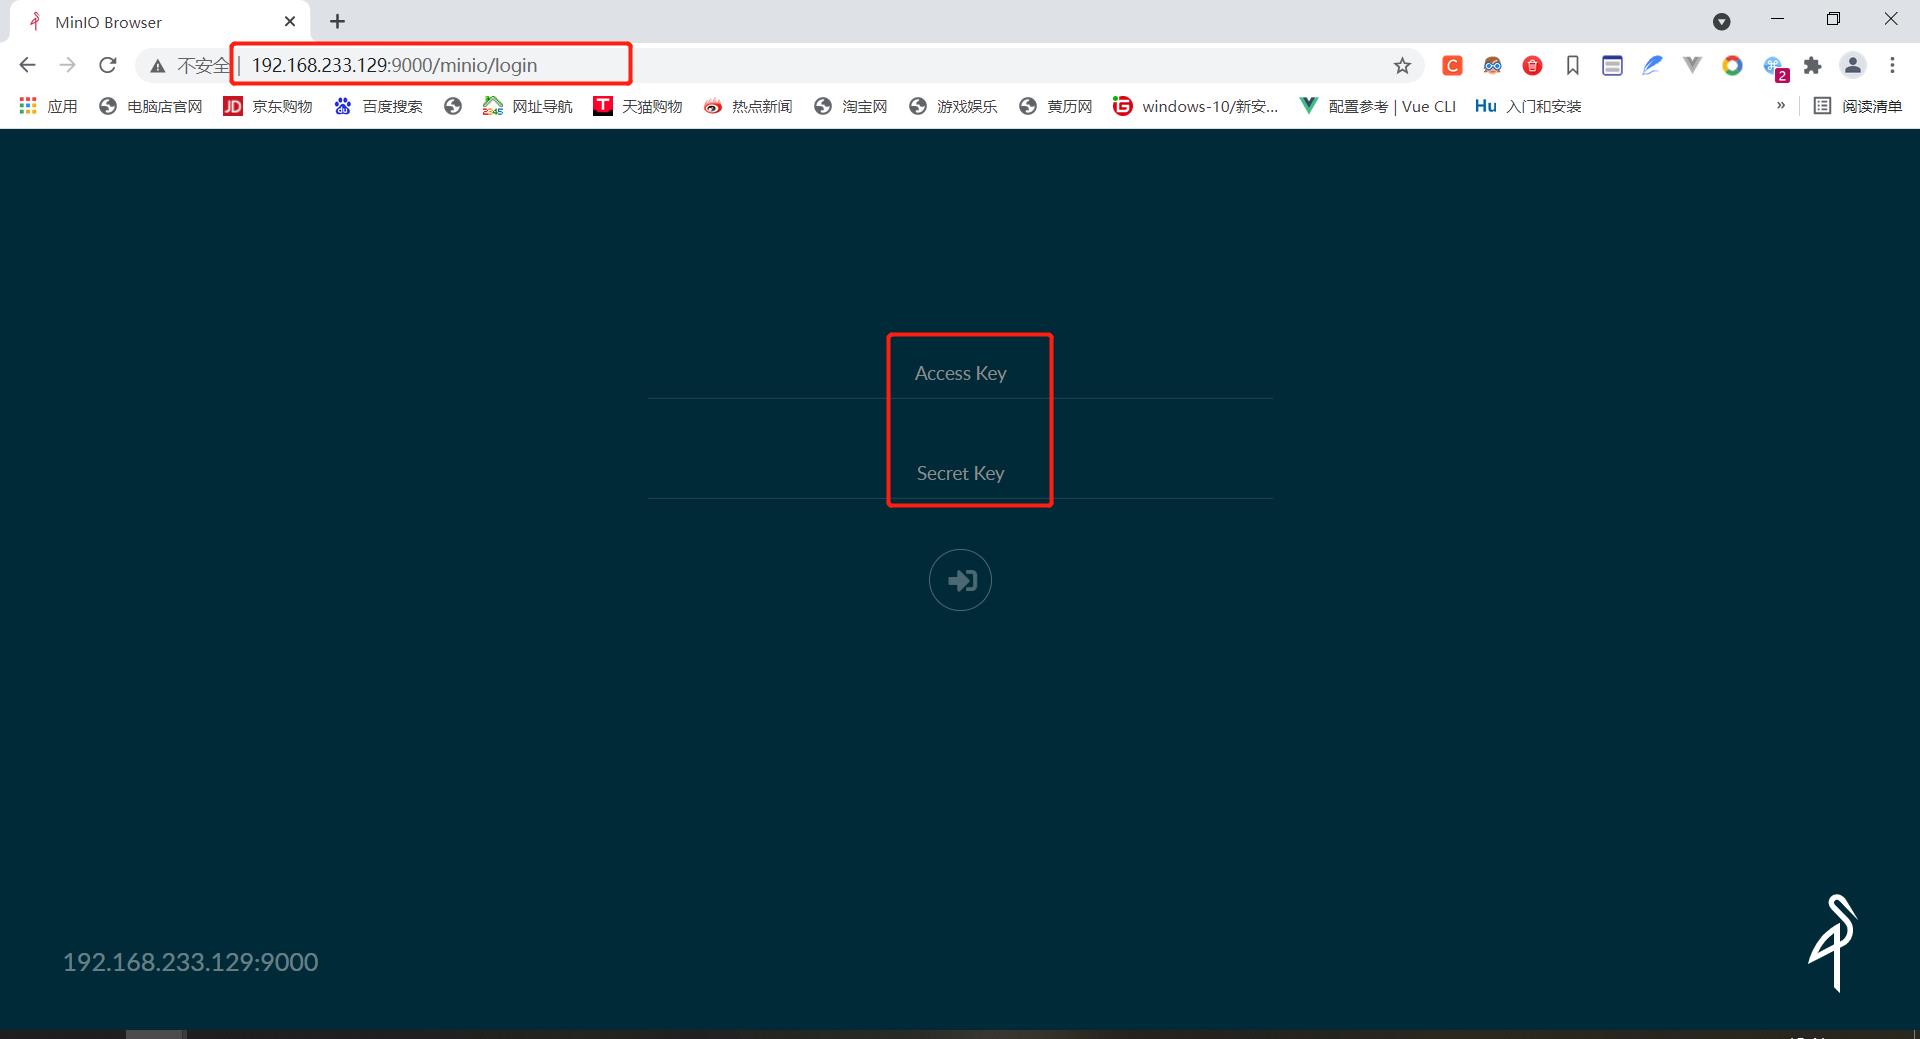Select the address bar URL

click(x=394, y=65)
